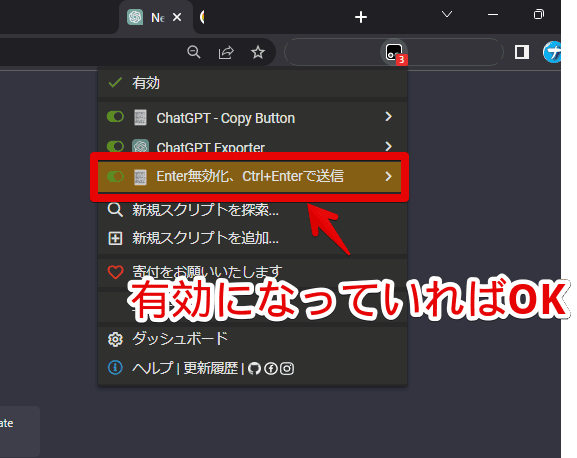
Task: Expand ChatGPT Exporter submenu arrow
Action: 388,146
